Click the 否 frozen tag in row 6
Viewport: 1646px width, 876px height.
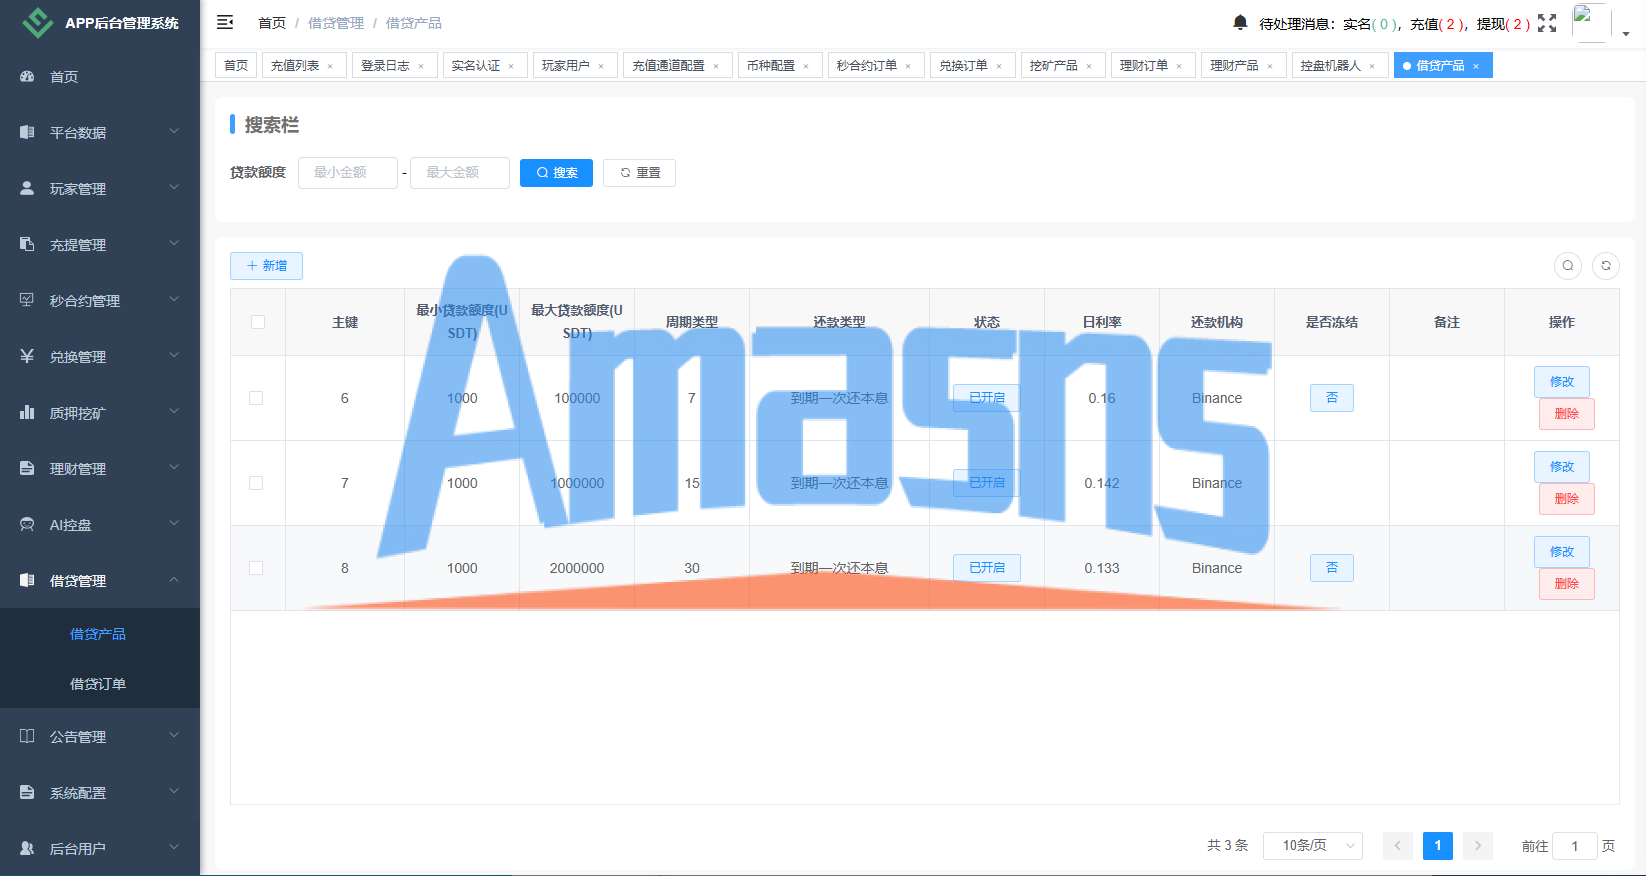pyautogui.click(x=1332, y=398)
